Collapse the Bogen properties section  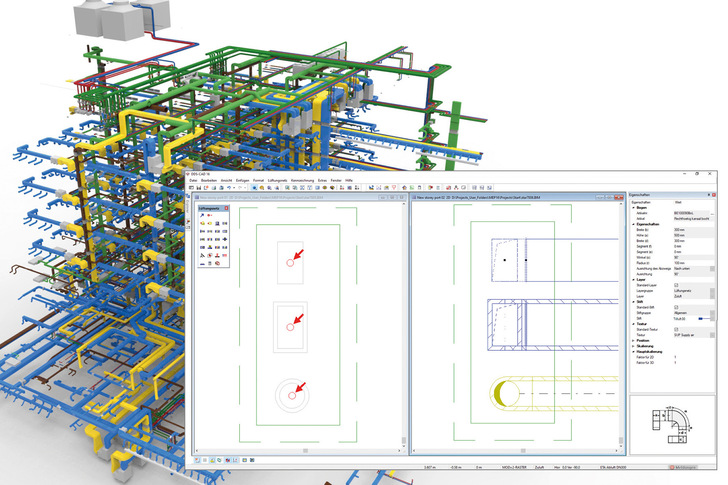pos(631,207)
